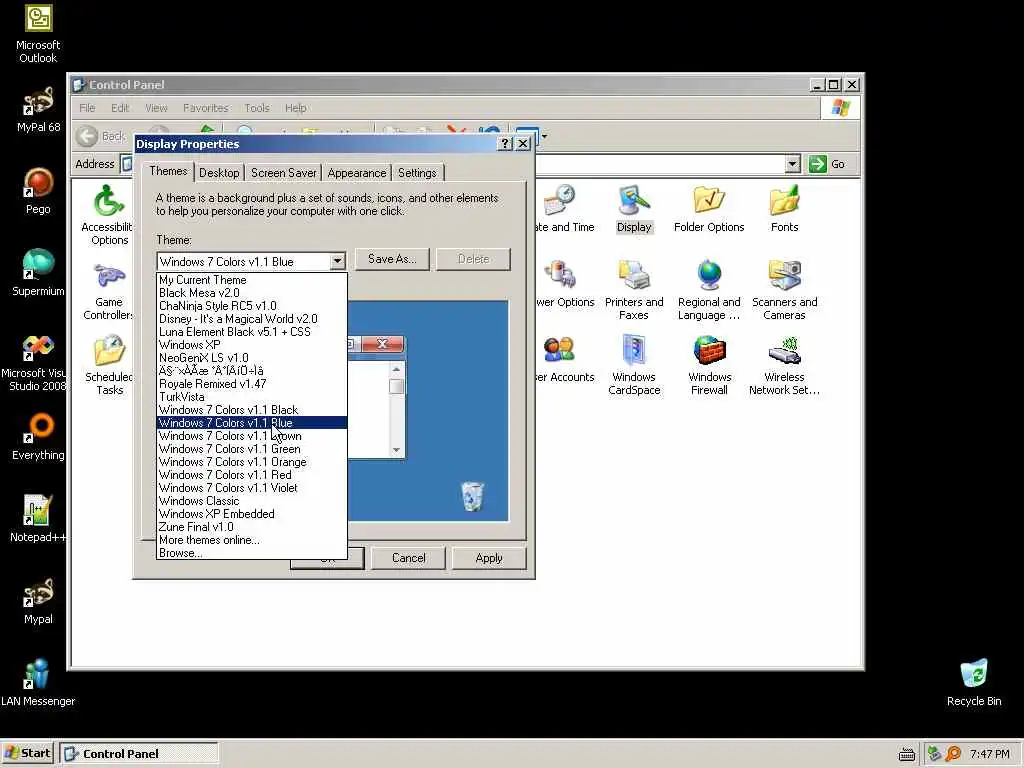
Task: Select Date and Time Control Panel icon
Action: pyautogui.click(x=563, y=209)
